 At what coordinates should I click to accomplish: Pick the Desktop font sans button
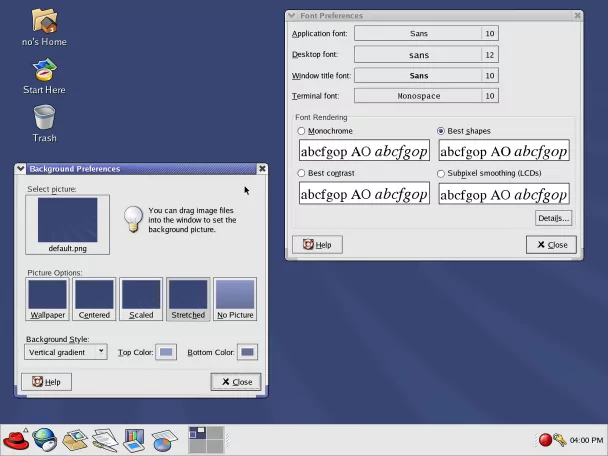click(426, 55)
